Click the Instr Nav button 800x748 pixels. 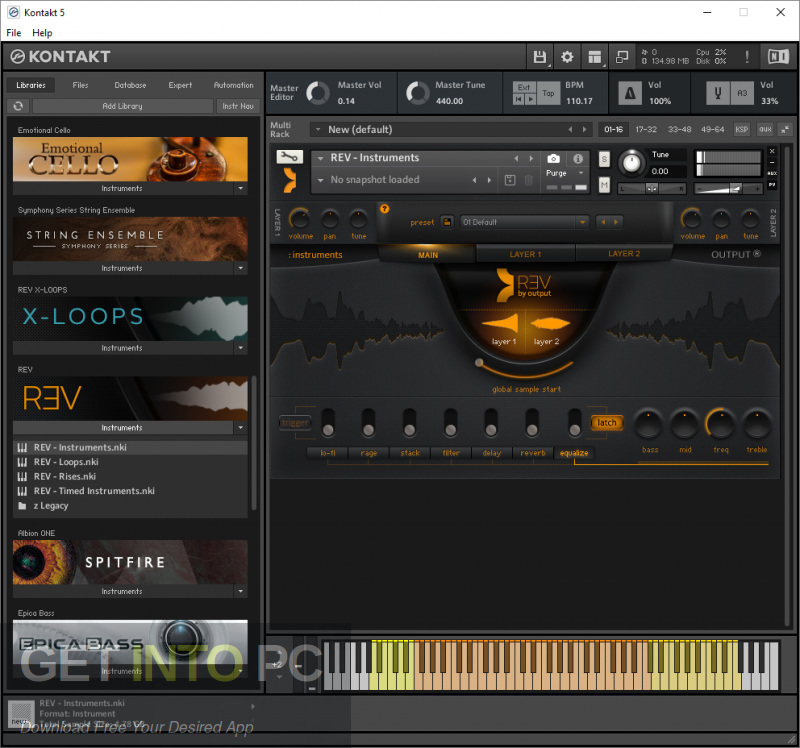[x=238, y=106]
